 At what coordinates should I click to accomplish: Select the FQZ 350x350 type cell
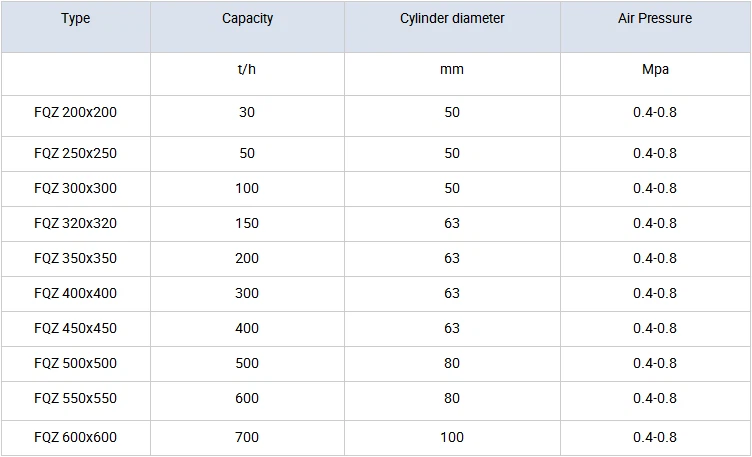click(75, 258)
